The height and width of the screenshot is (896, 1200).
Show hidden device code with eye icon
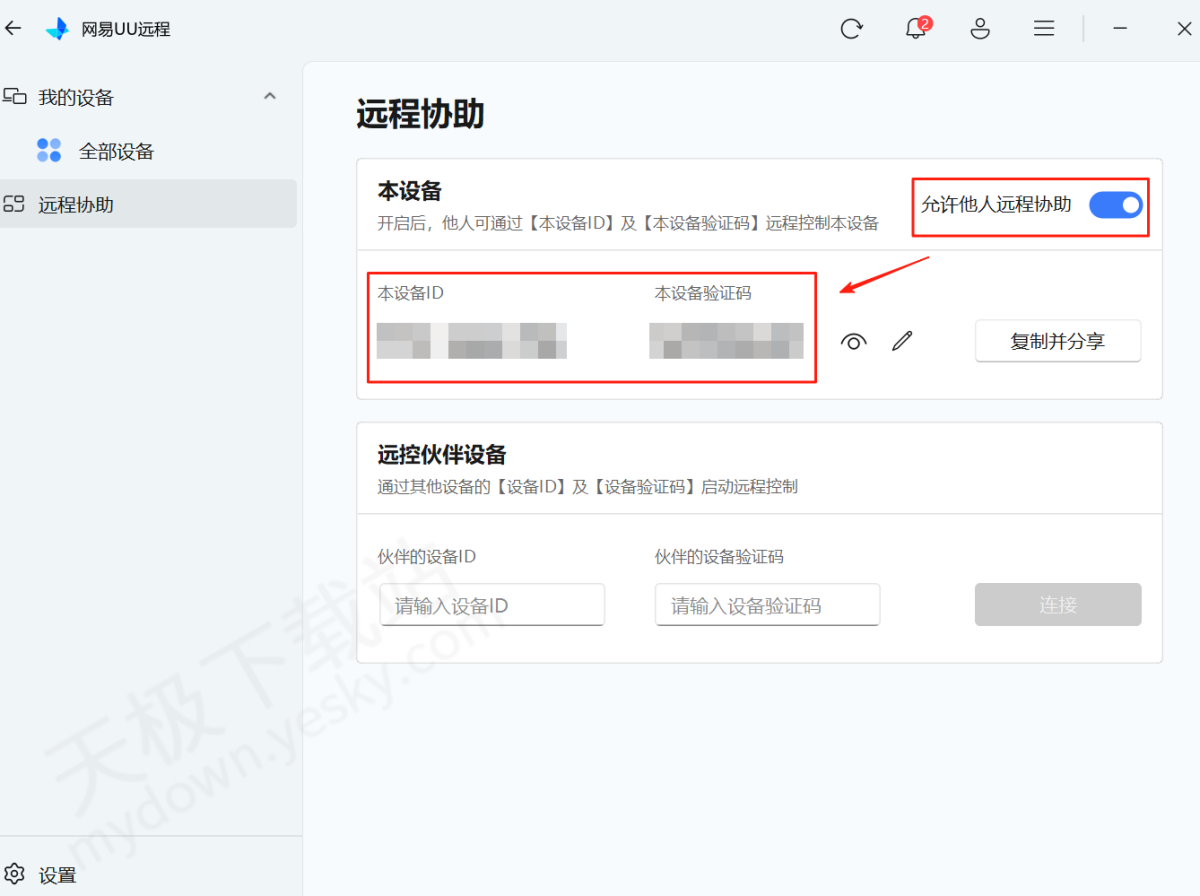[853, 342]
